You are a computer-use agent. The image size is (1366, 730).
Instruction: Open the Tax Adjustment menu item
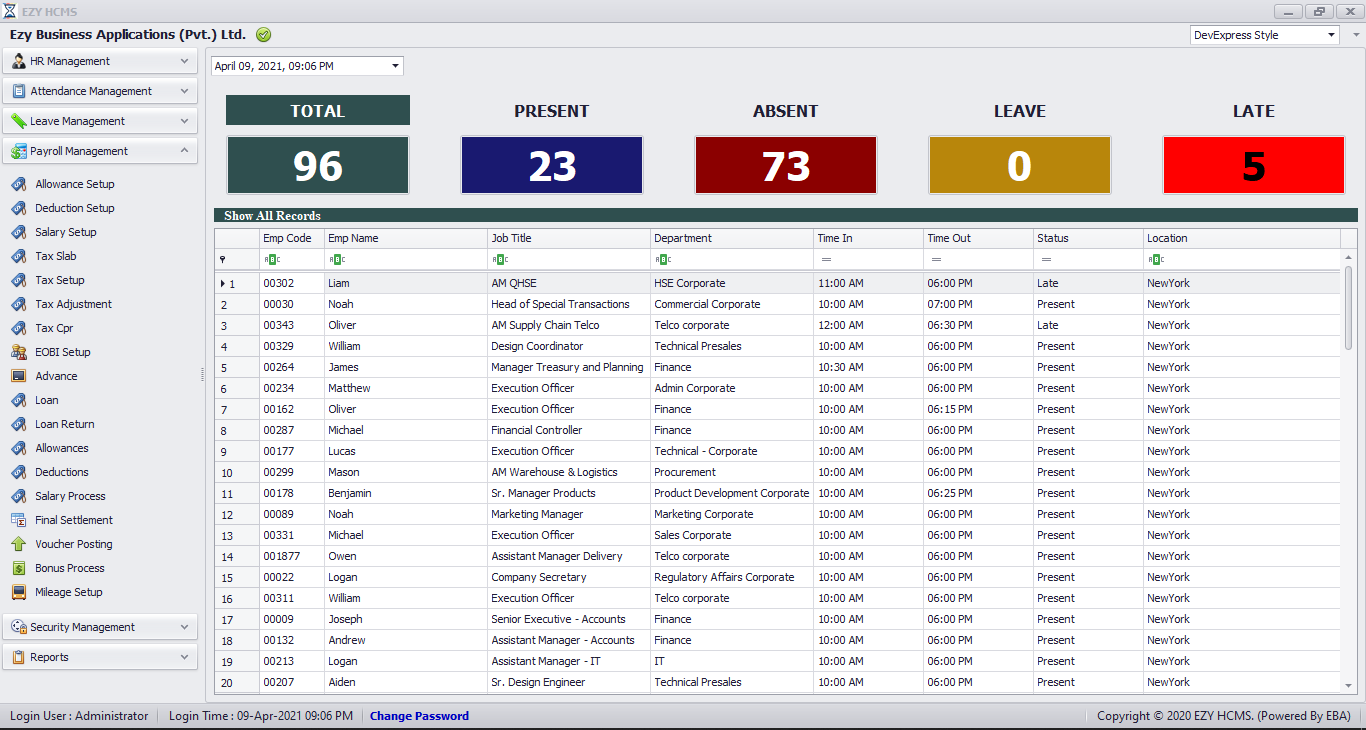73,304
